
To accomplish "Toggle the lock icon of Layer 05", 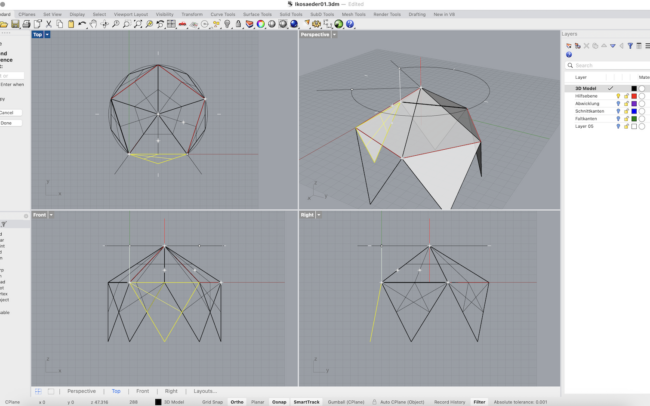I will pos(626,126).
